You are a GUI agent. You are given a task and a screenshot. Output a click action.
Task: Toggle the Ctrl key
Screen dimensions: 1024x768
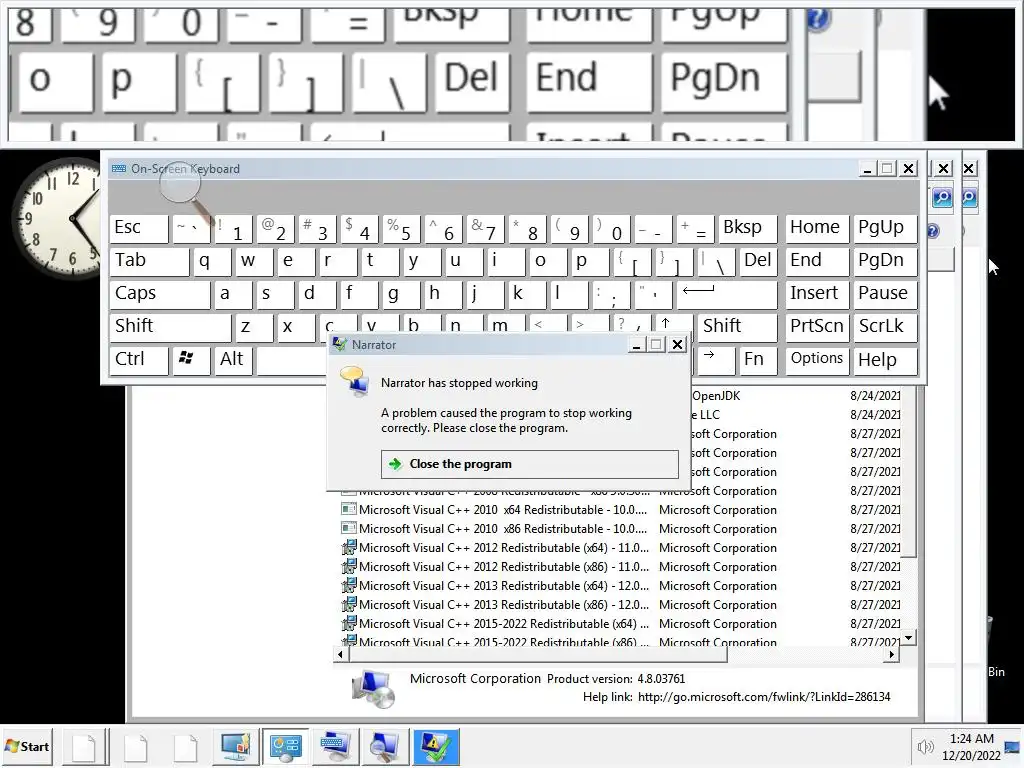(139, 360)
